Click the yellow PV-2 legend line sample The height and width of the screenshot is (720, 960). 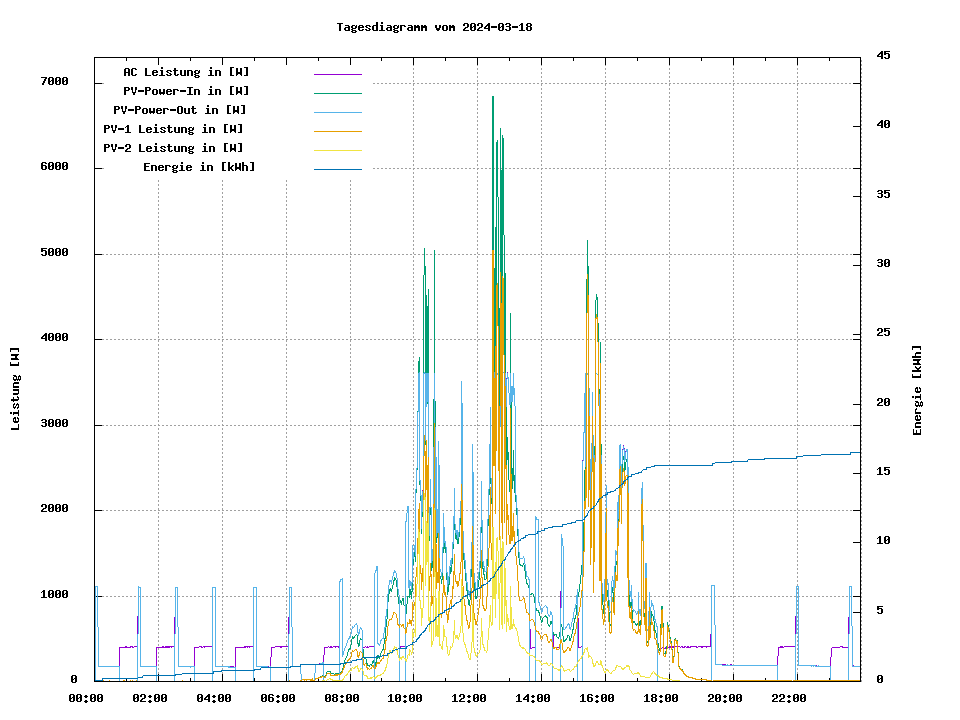[x=337, y=150]
